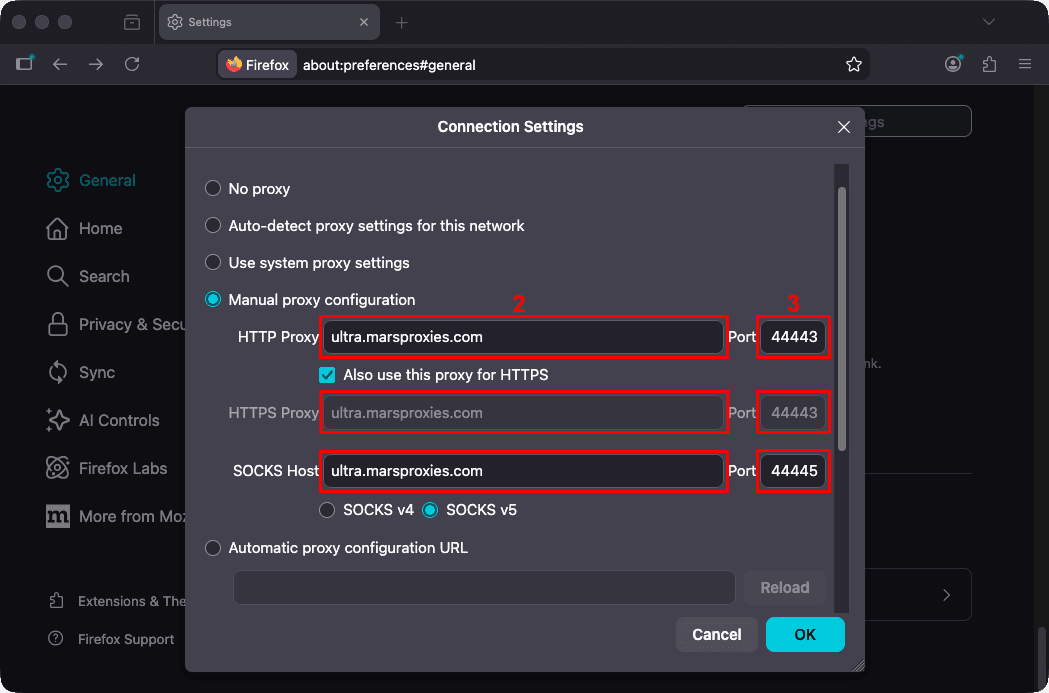Open the new tab plus icon
The image size is (1049, 693).
click(401, 23)
